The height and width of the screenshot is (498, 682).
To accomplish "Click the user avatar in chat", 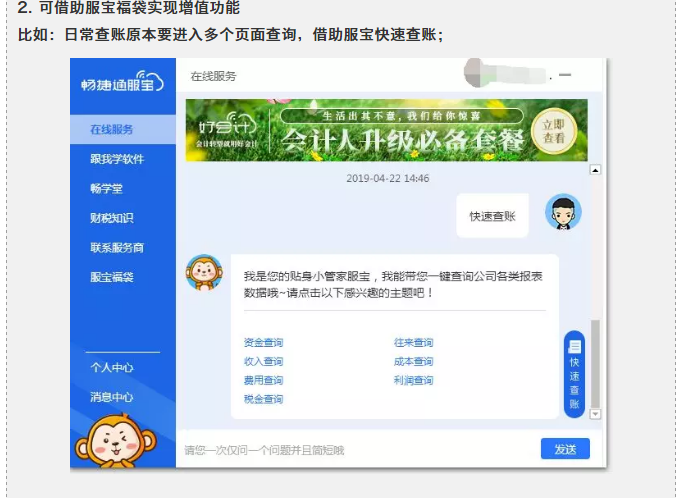I will (x=563, y=212).
